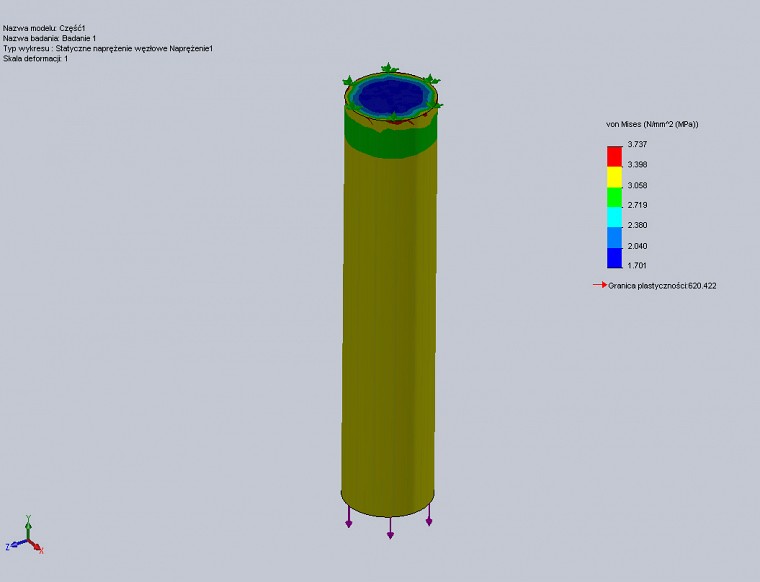Click the right purple load arrow below the cylinder
This screenshot has width=760, height=582.
coord(429,515)
